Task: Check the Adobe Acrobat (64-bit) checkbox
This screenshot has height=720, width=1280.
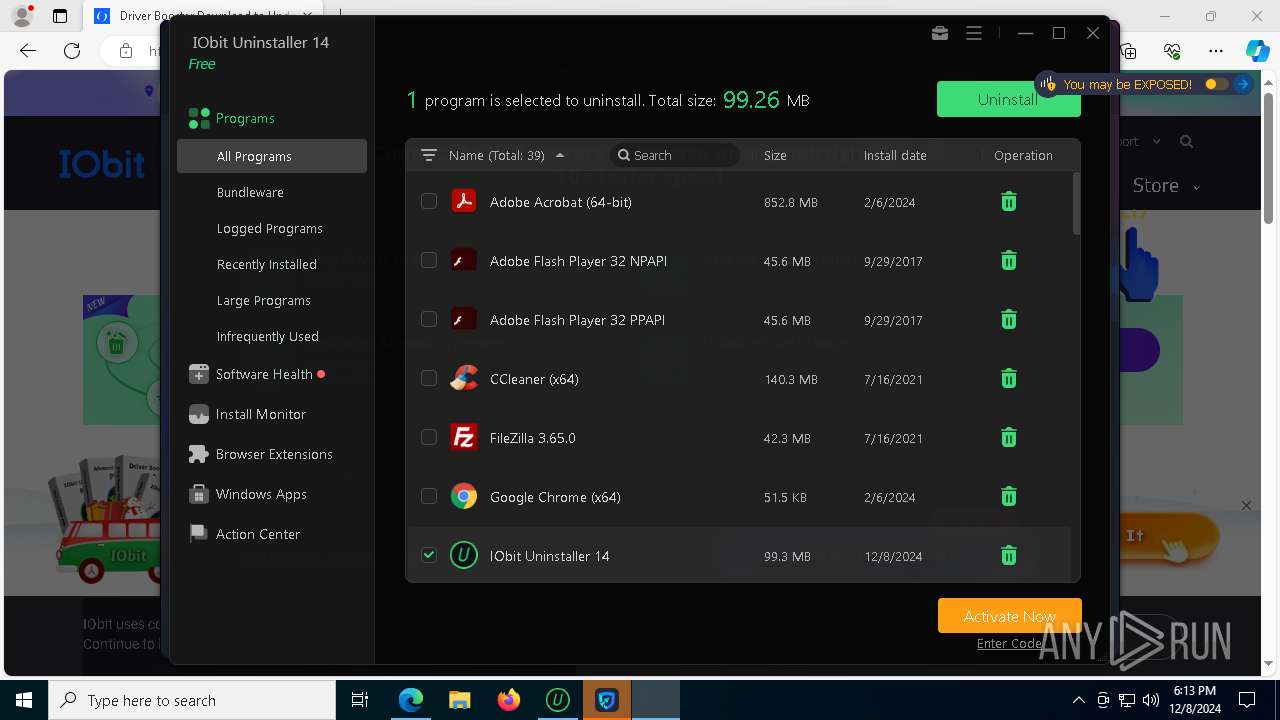Action: coord(429,202)
